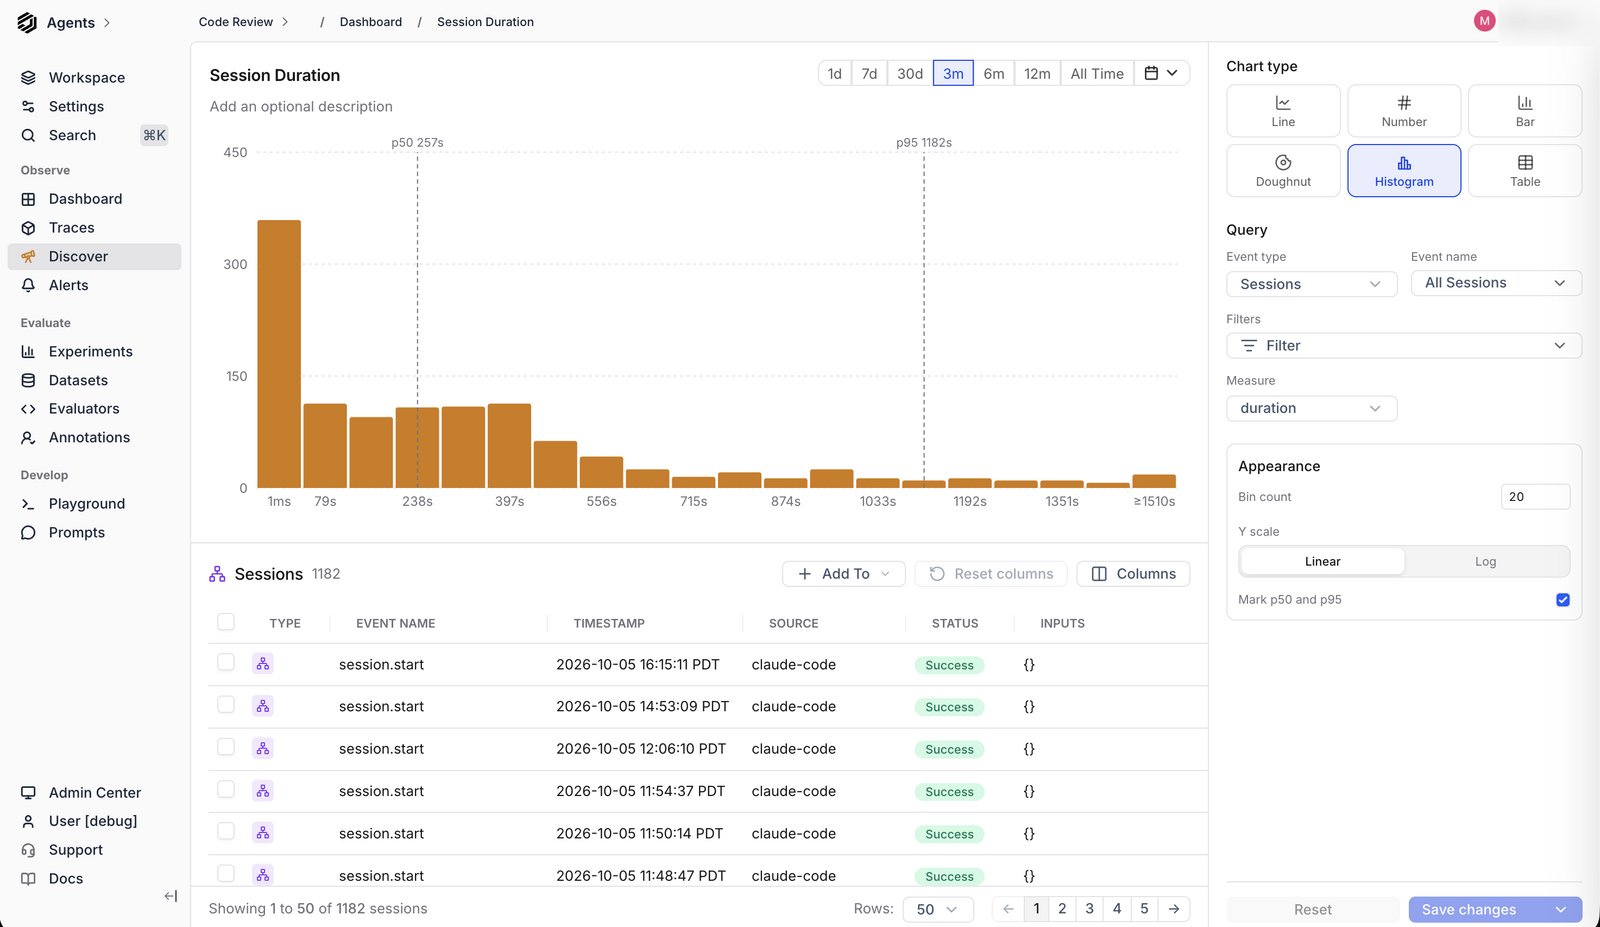The width and height of the screenshot is (1600, 927).
Task: Edit the Bin count field
Action: tap(1535, 497)
